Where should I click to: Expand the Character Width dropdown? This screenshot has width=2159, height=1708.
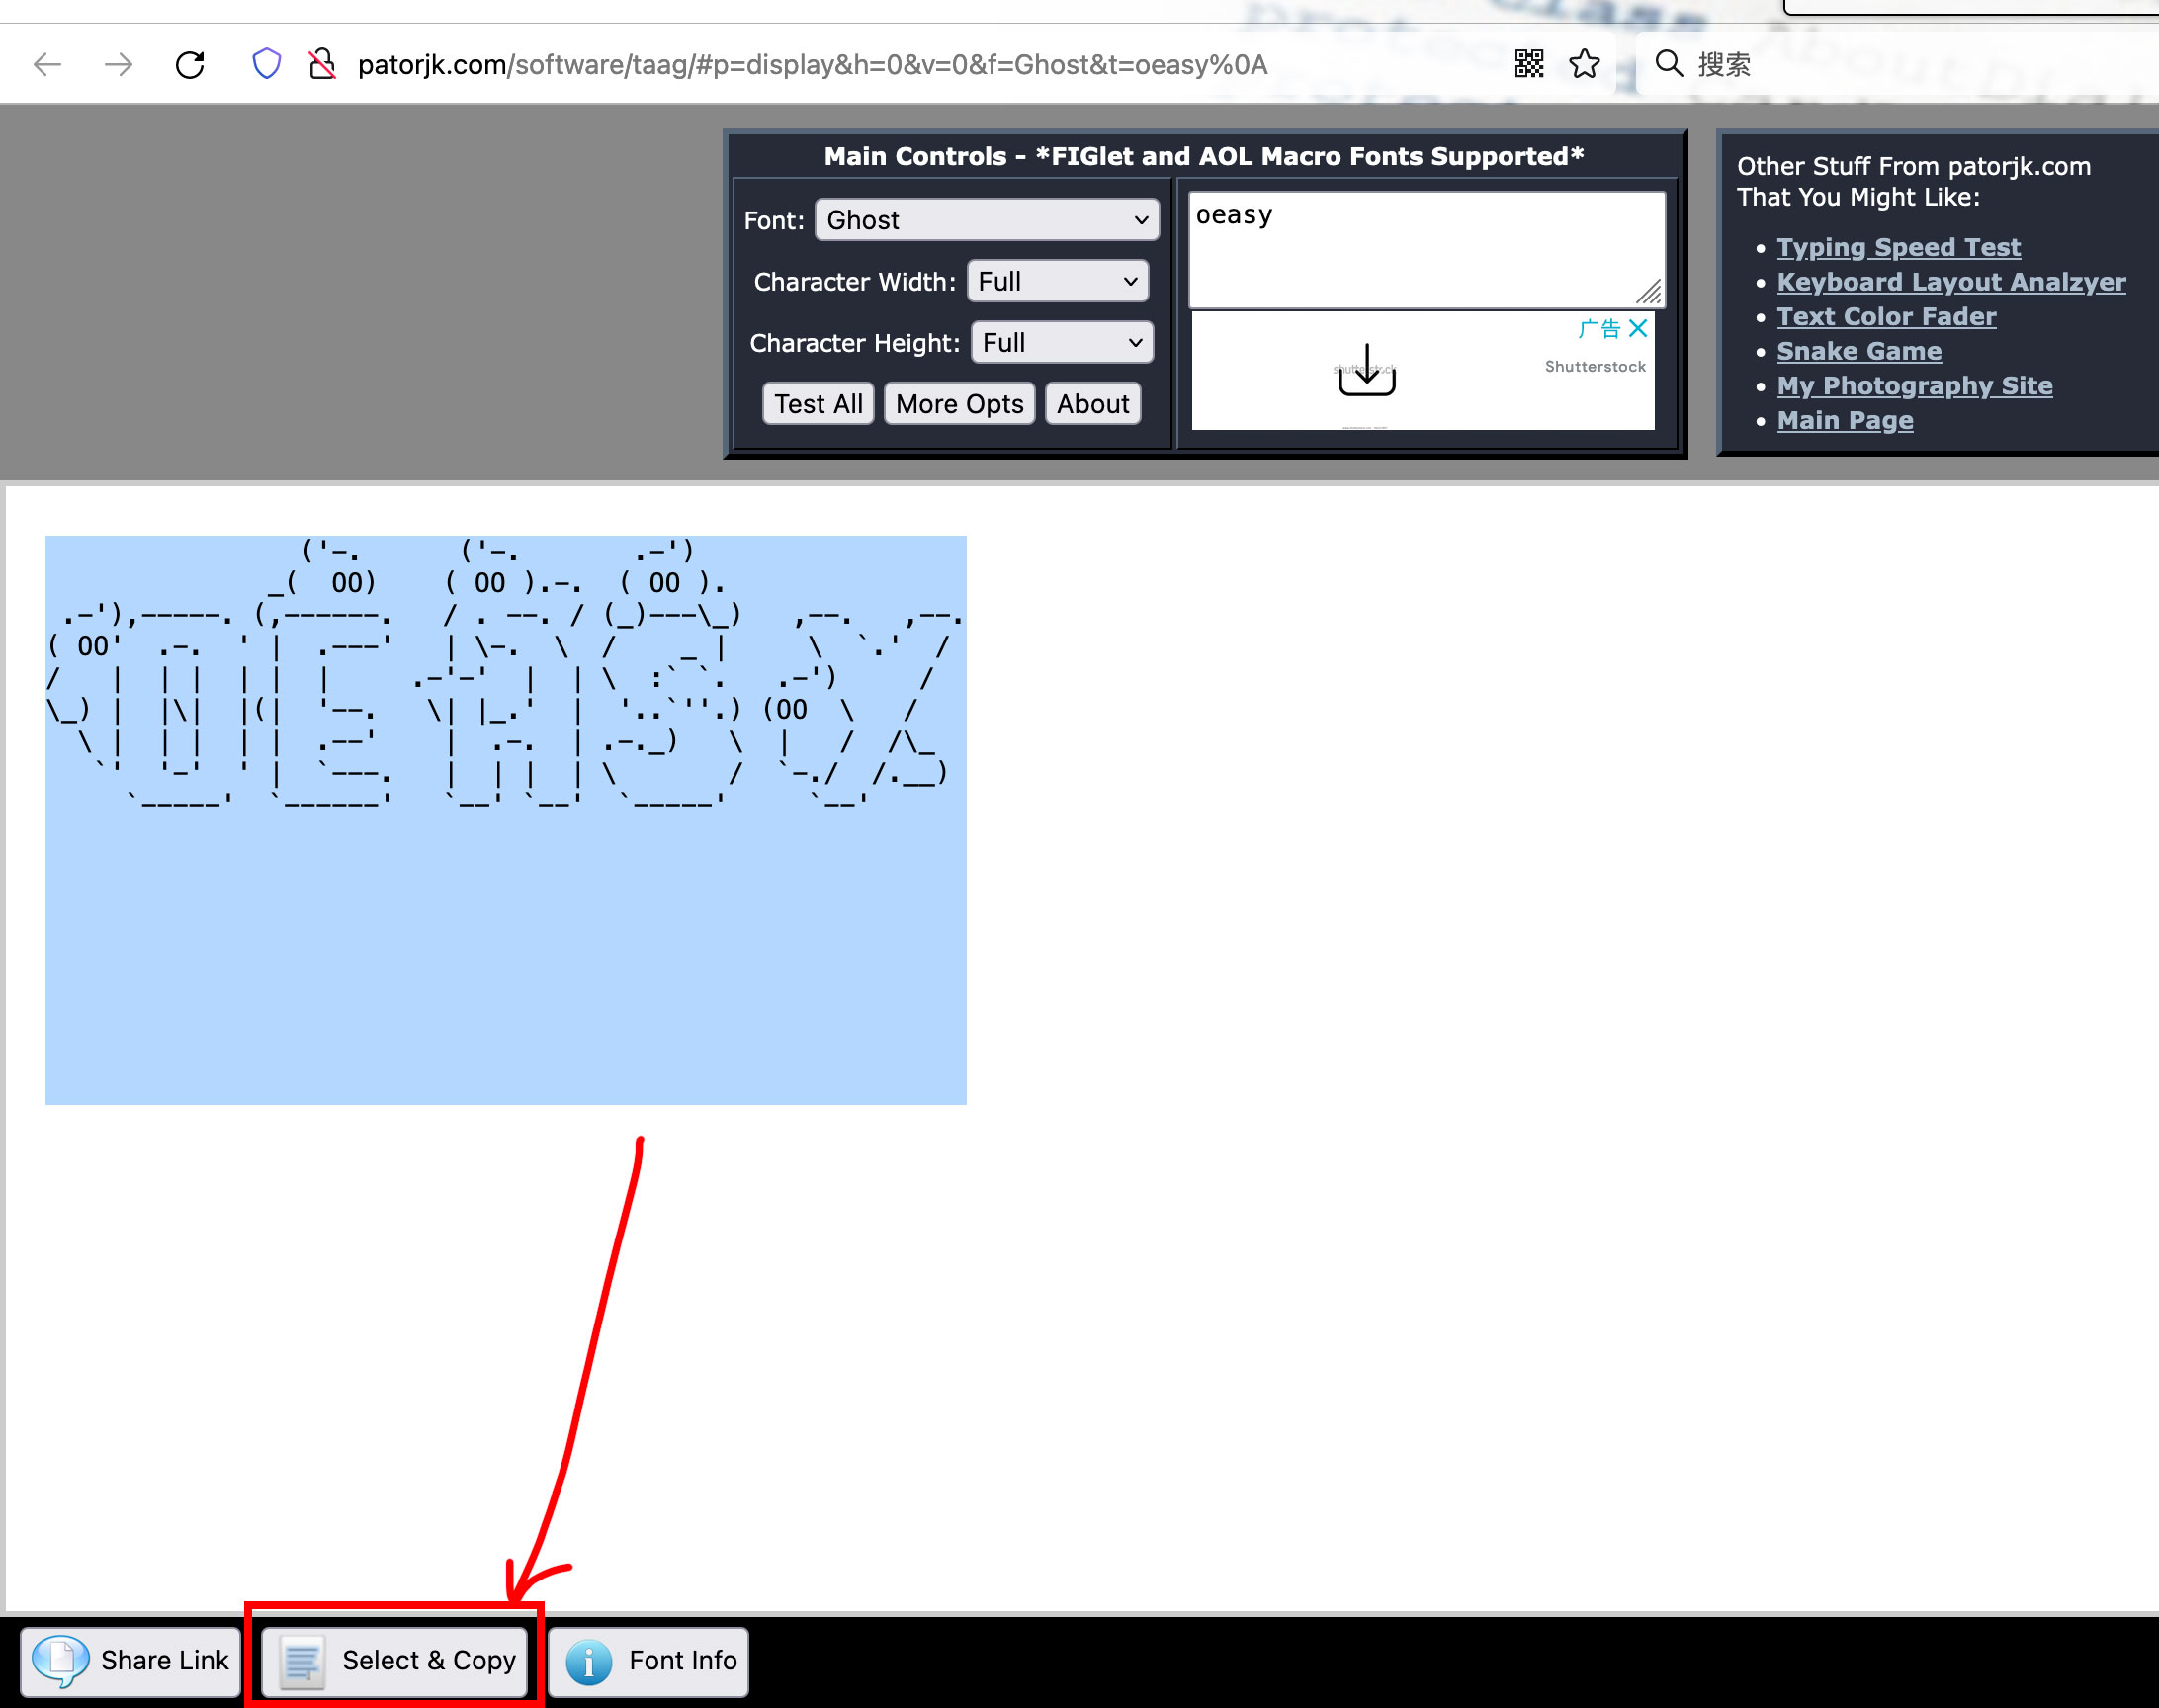click(1057, 282)
